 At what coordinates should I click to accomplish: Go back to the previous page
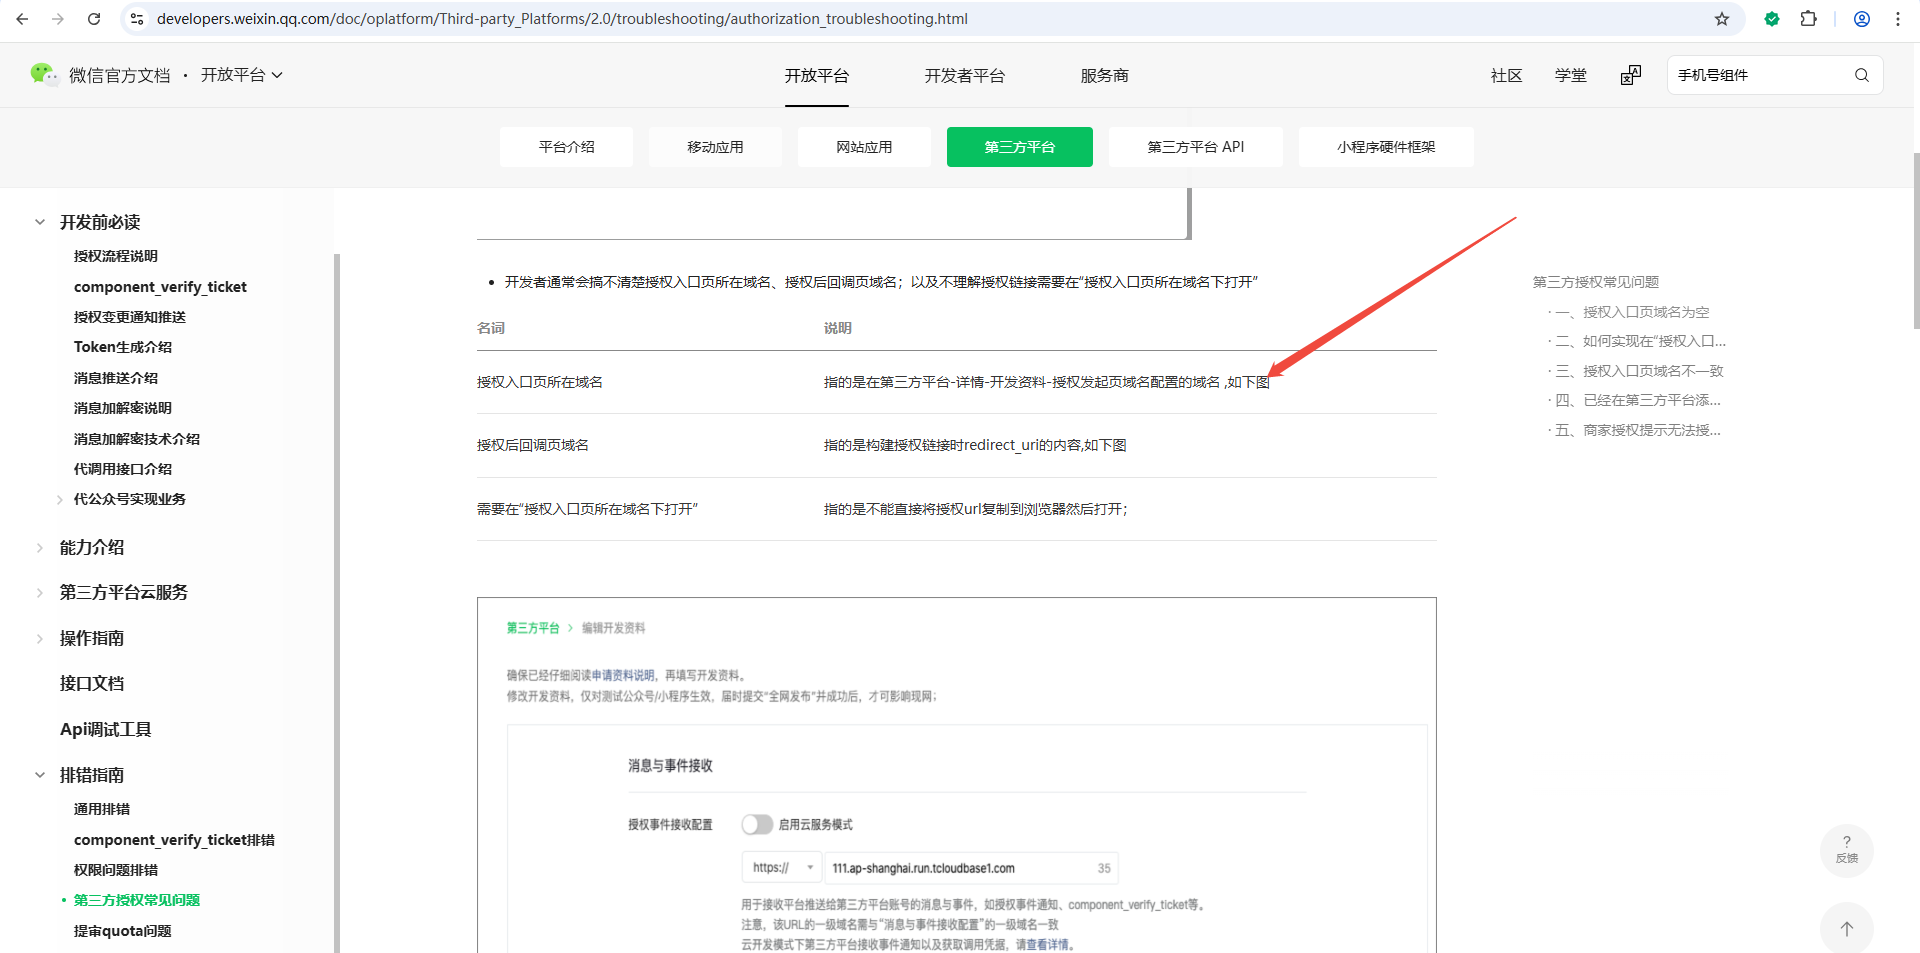[x=22, y=19]
